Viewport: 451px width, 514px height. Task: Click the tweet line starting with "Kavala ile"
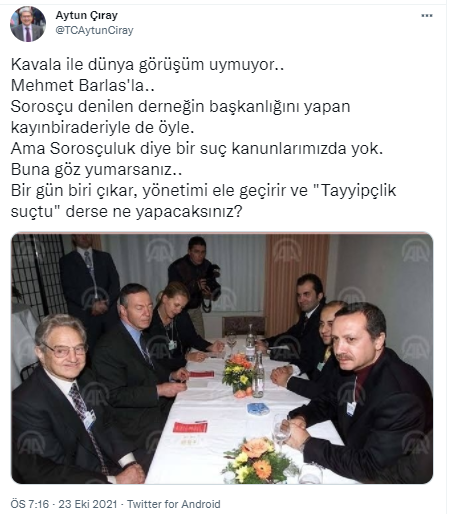tap(147, 64)
